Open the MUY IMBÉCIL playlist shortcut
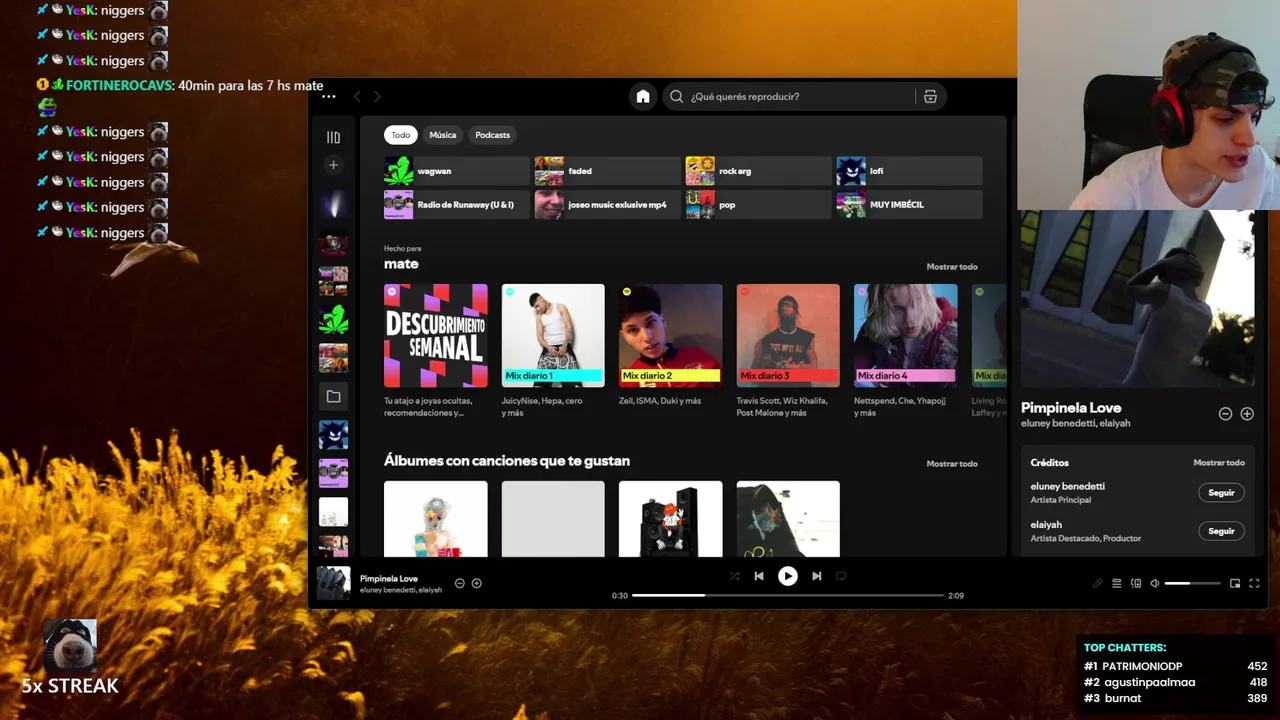This screenshot has width=1280, height=720. (910, 204)
